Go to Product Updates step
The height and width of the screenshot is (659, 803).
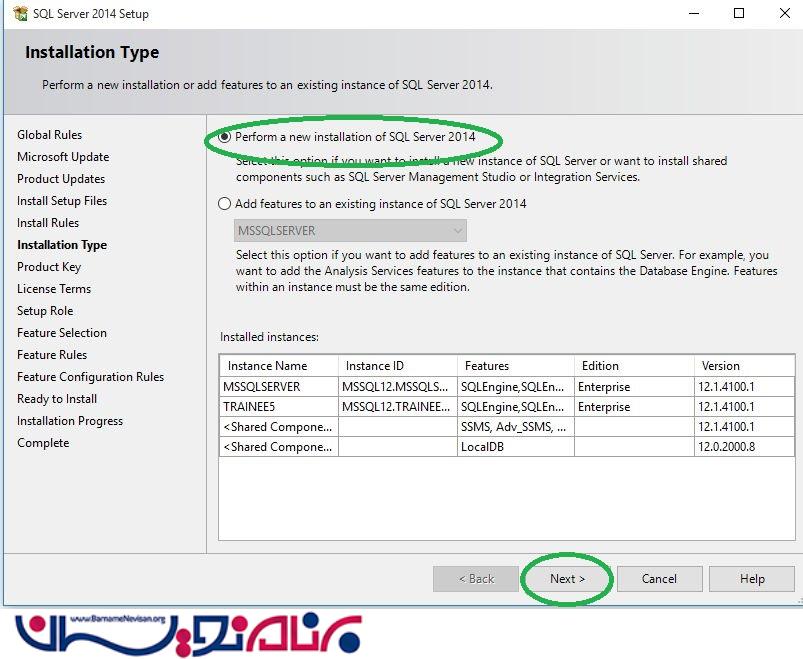[61, 179]
